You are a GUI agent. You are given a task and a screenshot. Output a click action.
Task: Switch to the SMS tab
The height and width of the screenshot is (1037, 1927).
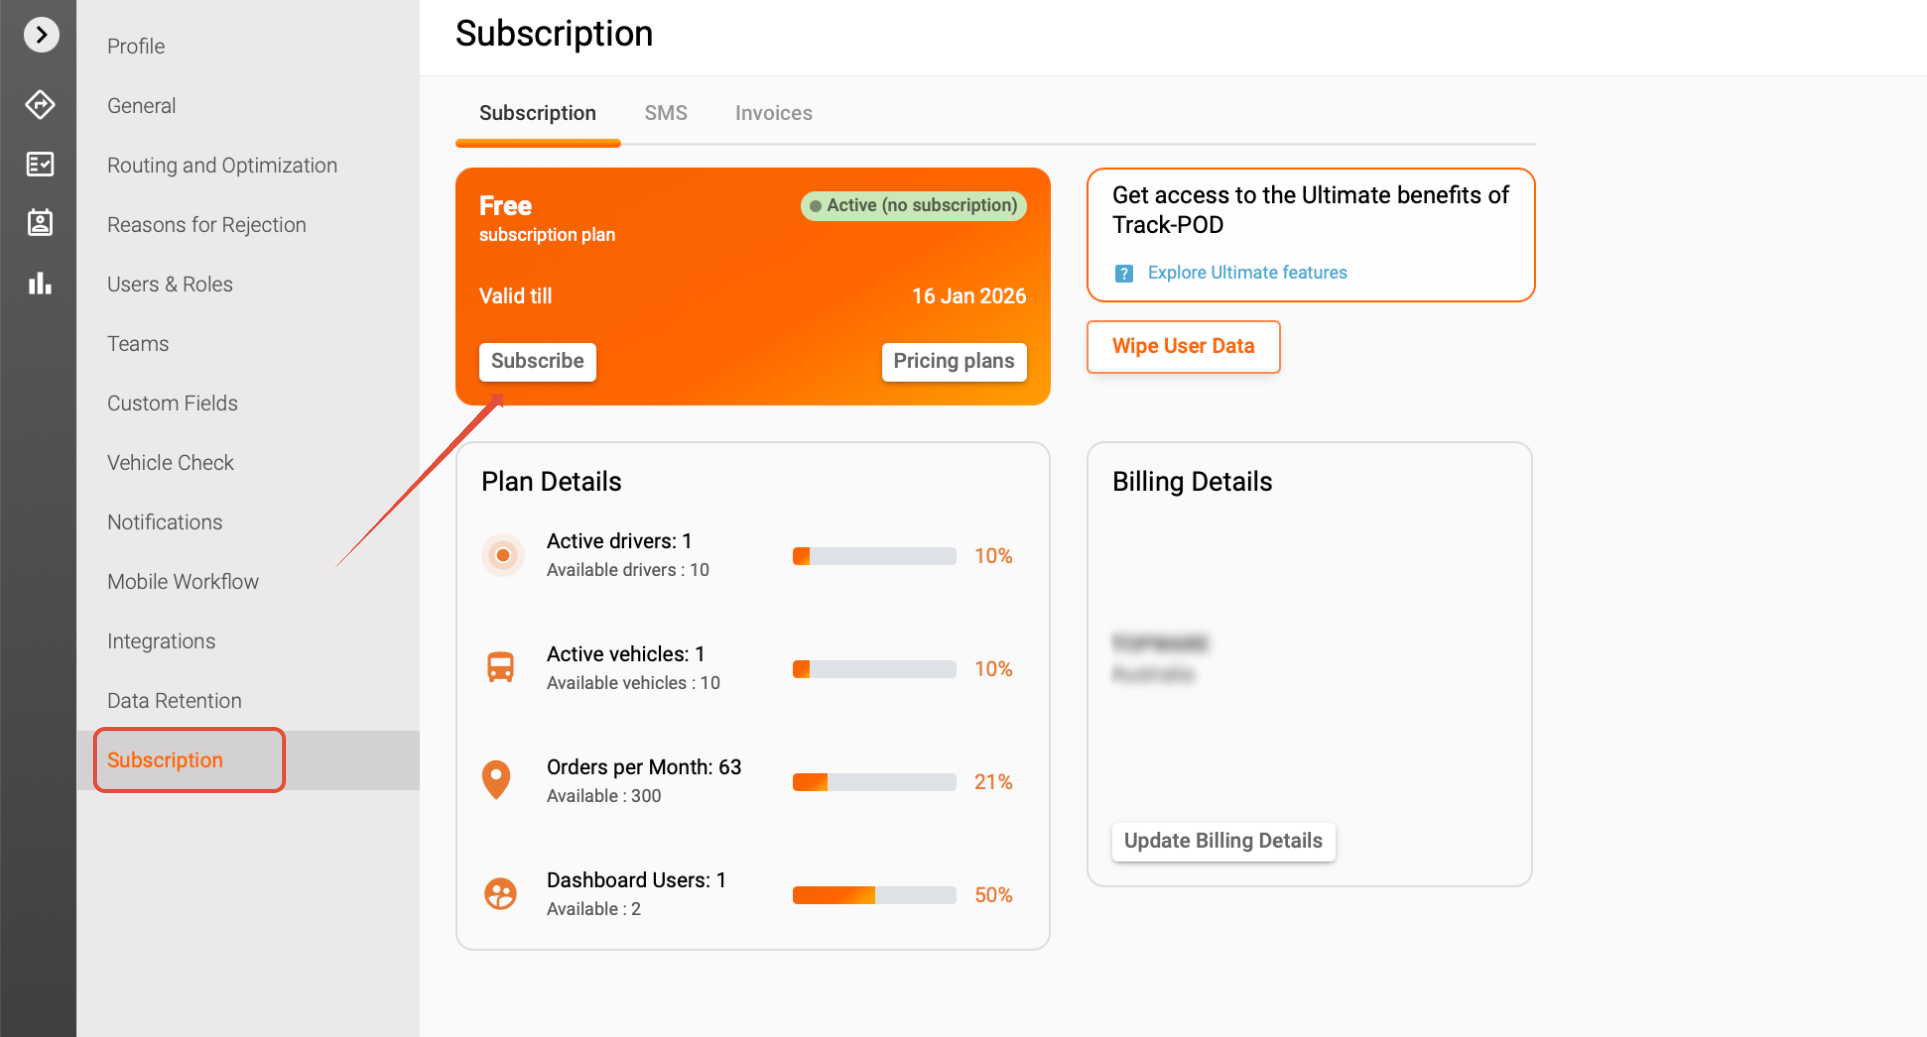[x=665, y=113]
